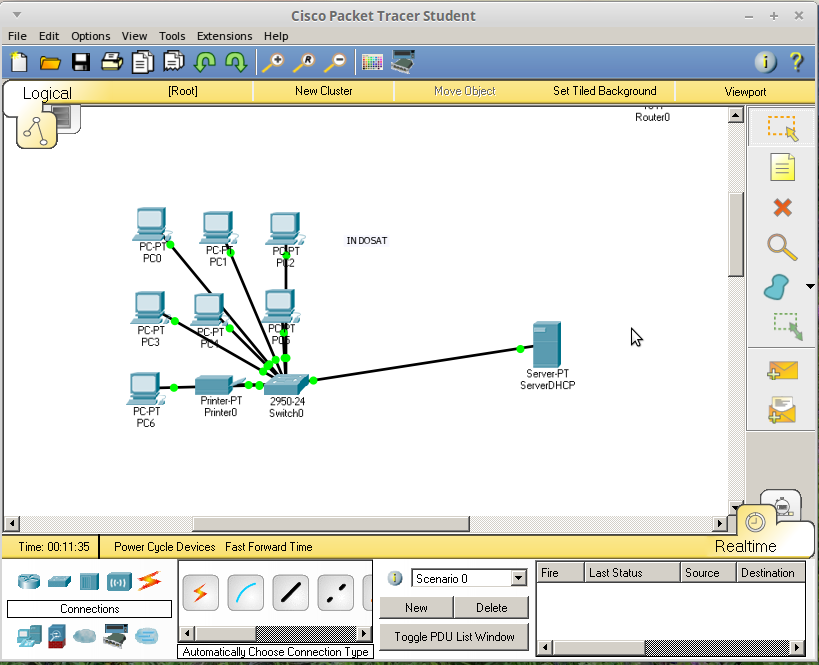Open the Wireless Devices category

[x=118, y=580]
